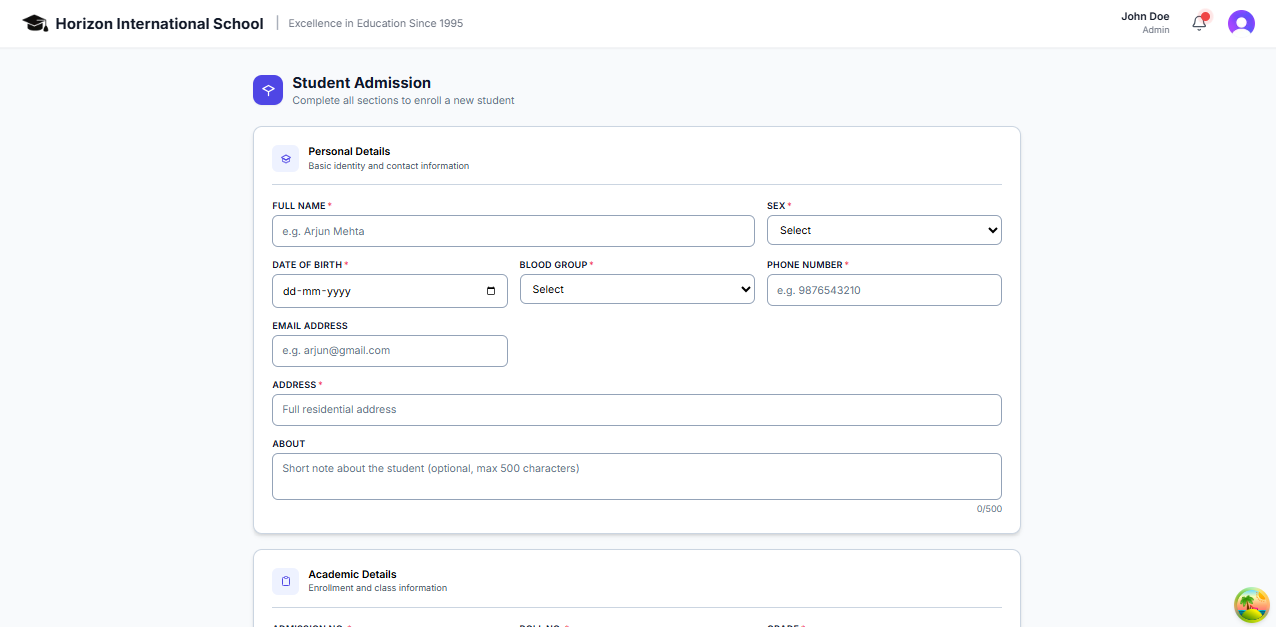Viewport: 1276px width, 627px height.
Task: Click the Personal Details section title
Action: tap(349, 152)
